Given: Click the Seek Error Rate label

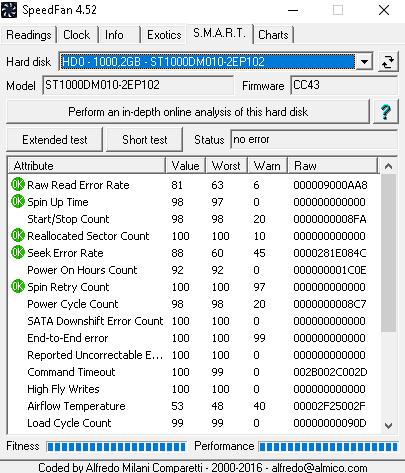Looking at the screenshot, I should click(65, 253).
